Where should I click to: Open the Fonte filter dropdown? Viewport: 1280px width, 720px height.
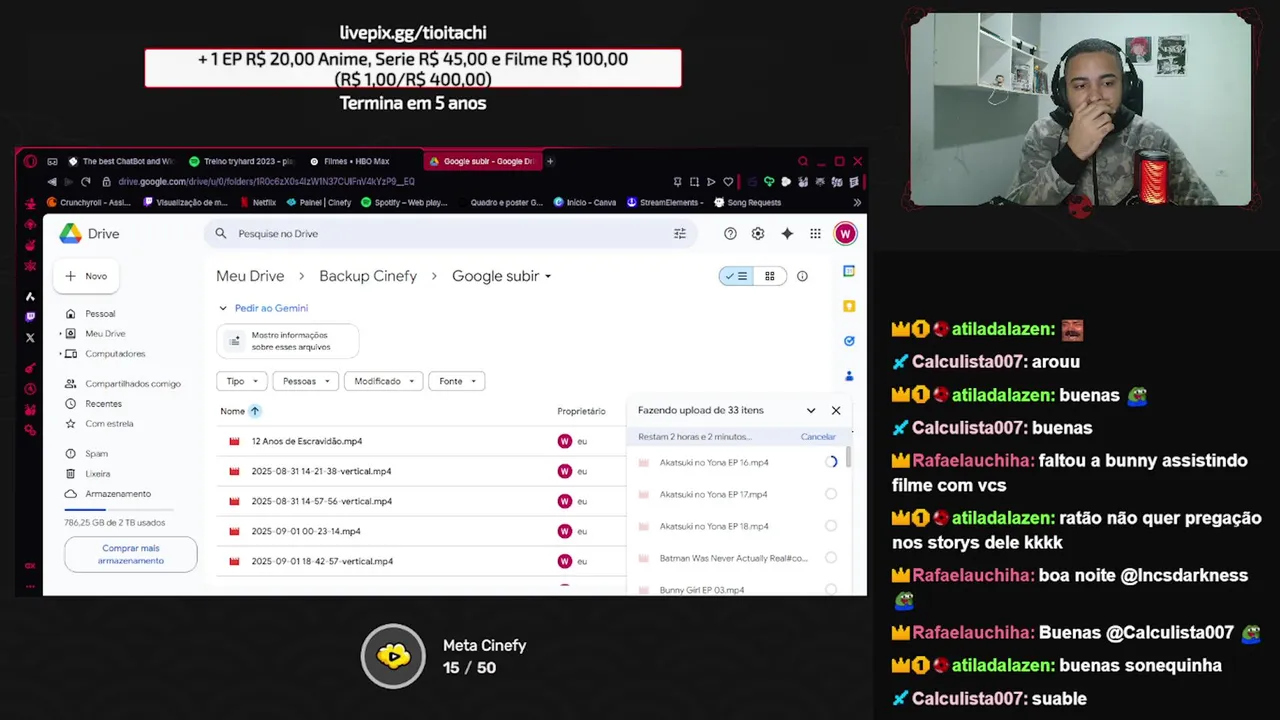pos(456,381)
